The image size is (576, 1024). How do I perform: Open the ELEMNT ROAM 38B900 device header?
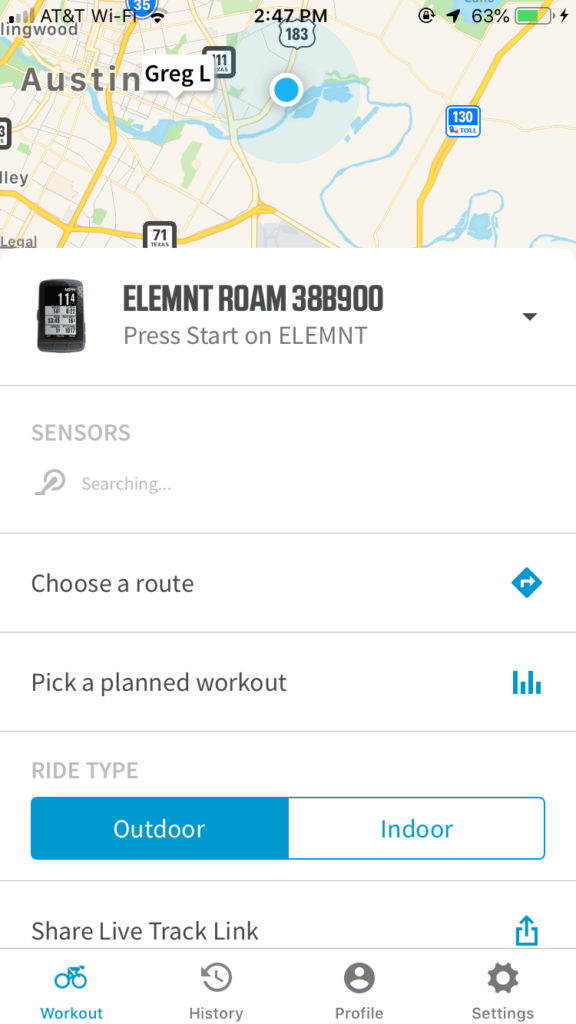[x=288, y=317]
